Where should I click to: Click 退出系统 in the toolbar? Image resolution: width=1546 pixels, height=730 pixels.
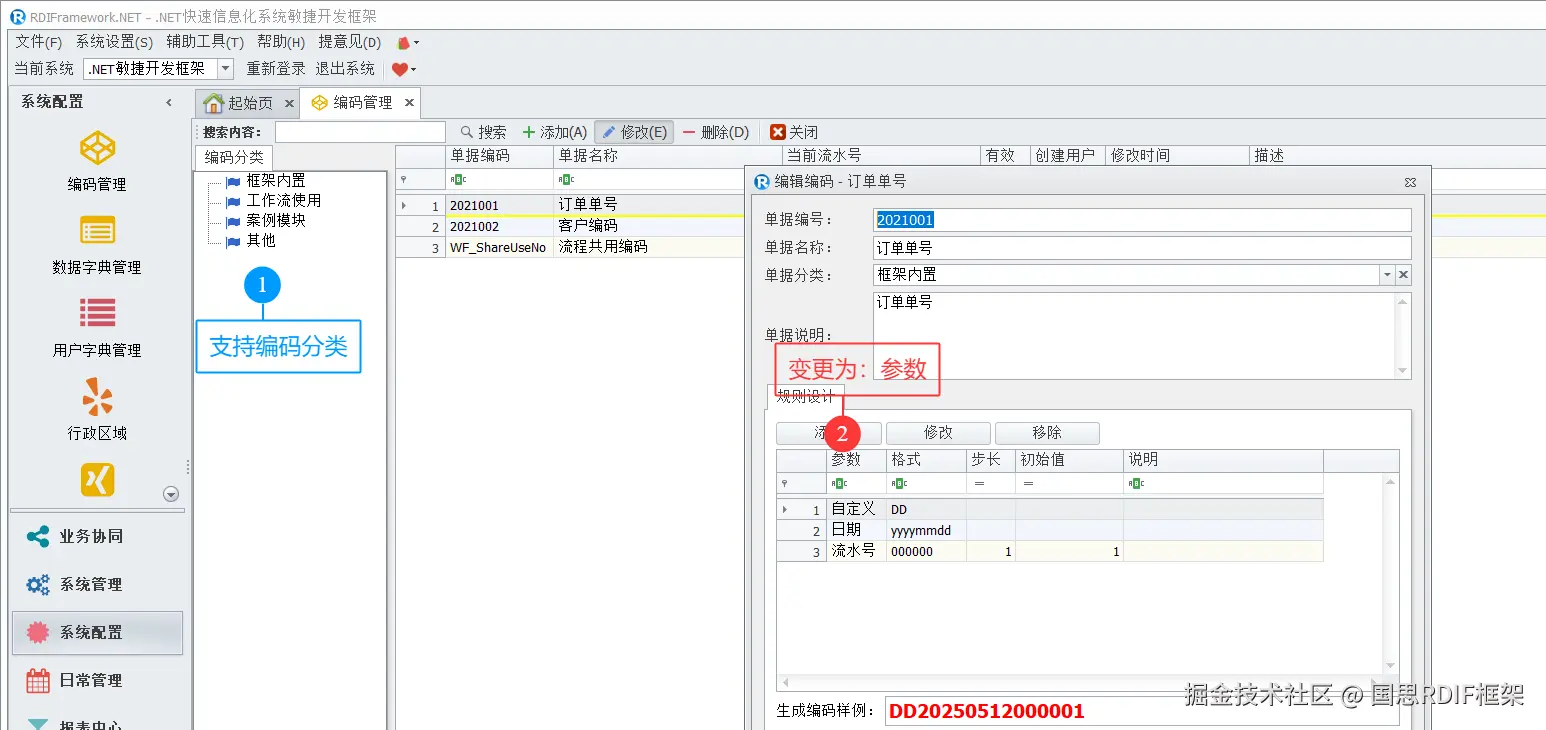pos(345,69)
